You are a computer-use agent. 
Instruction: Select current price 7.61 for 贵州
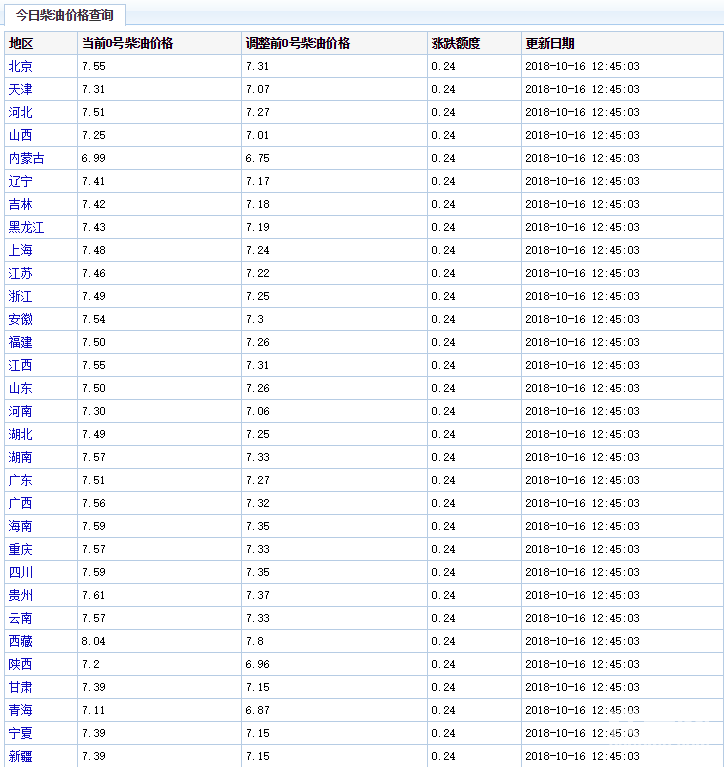[93, 595]
